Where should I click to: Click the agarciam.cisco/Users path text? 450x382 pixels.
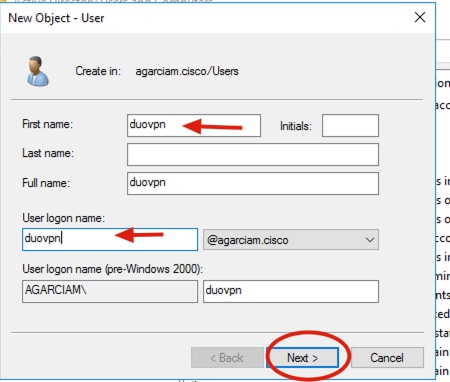pos(187,71)
